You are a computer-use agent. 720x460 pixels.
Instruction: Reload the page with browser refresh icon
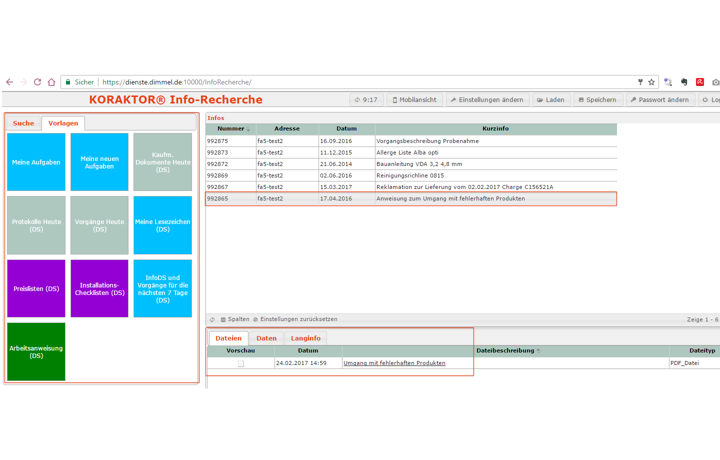pos(37,82)
